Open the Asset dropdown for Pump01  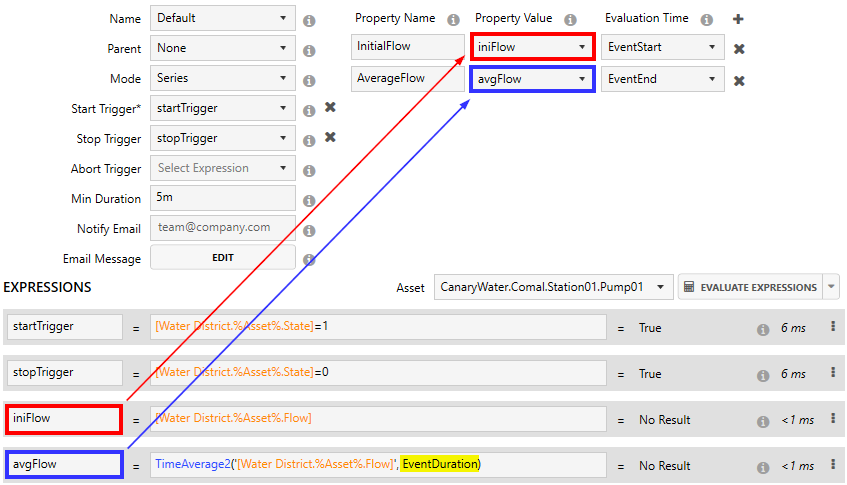553,287
